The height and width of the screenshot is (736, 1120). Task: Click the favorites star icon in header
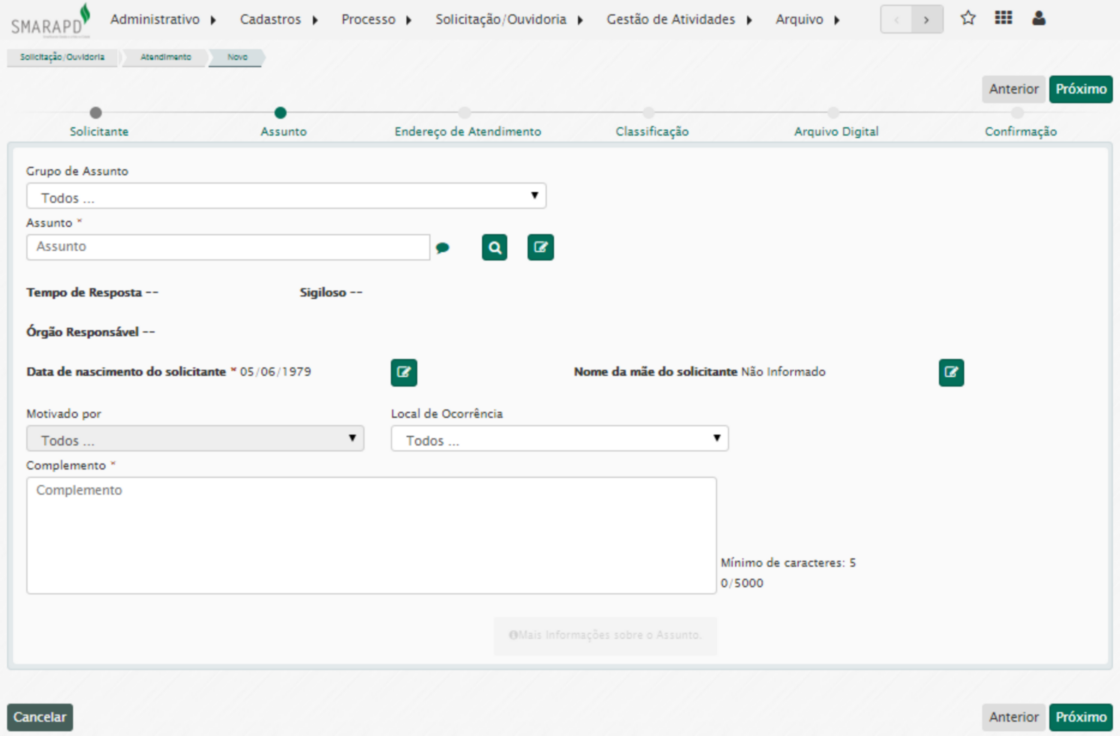point(968,18)
